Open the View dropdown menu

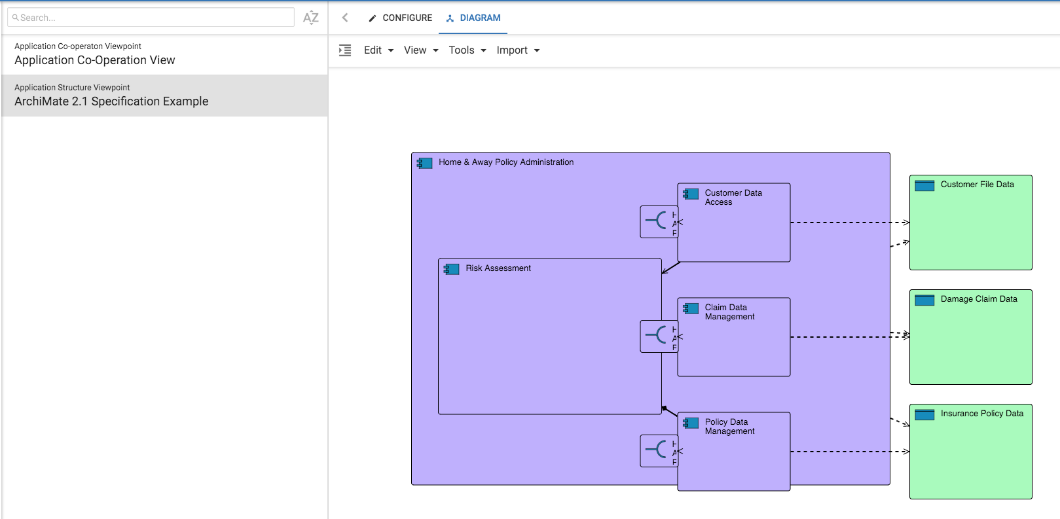click(420, 50)
